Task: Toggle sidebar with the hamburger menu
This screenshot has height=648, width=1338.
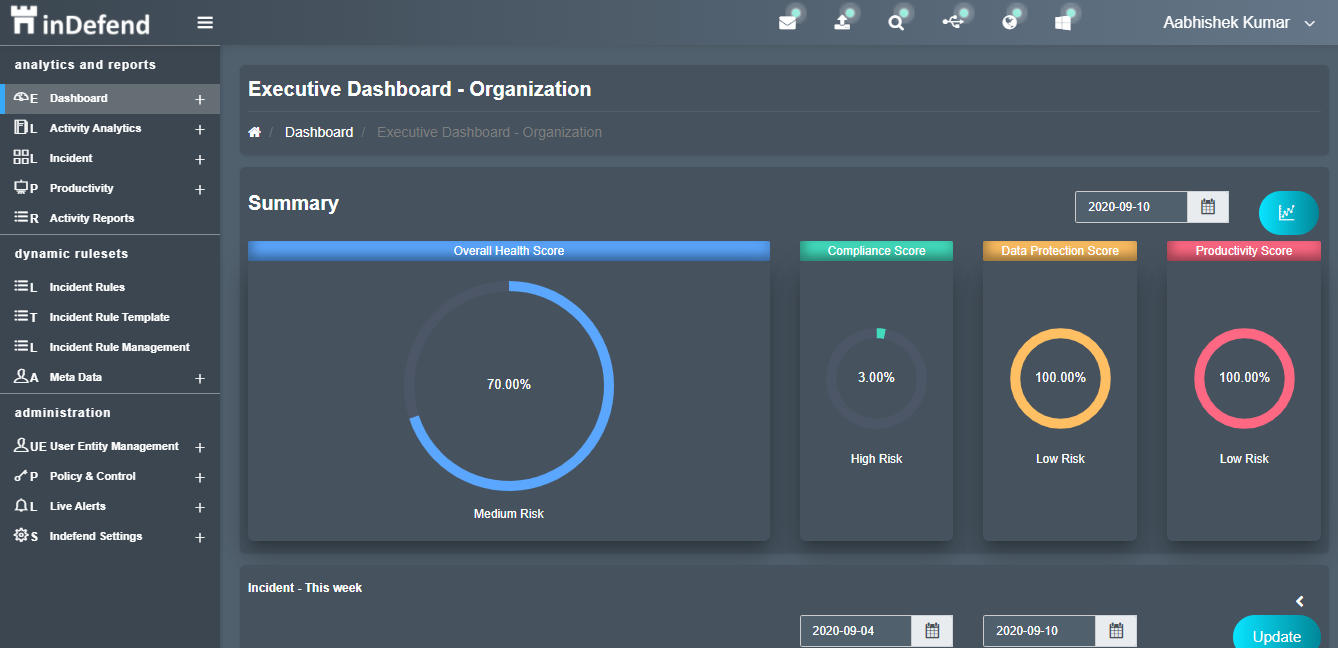Action: click(x=205, y=23)
